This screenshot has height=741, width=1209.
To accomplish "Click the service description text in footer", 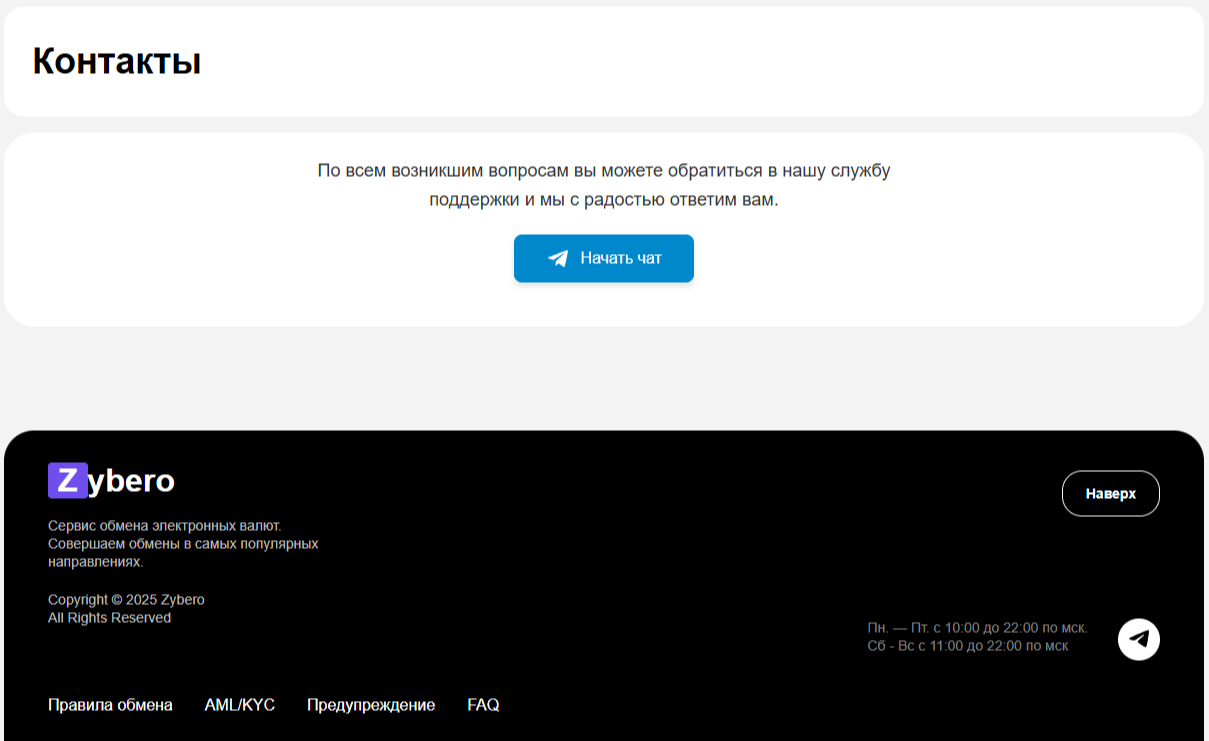I will pyautogui.click(x=183, y=543).
